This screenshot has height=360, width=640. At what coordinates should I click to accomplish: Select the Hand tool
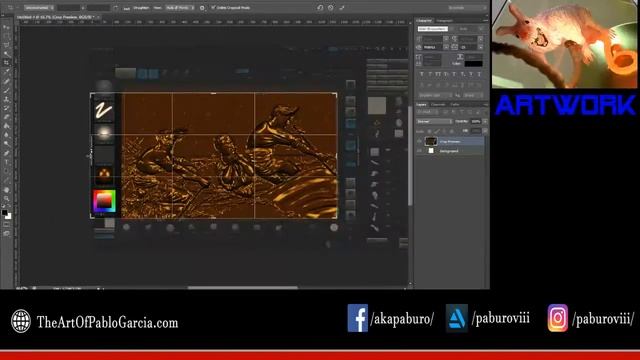point(6,190)
